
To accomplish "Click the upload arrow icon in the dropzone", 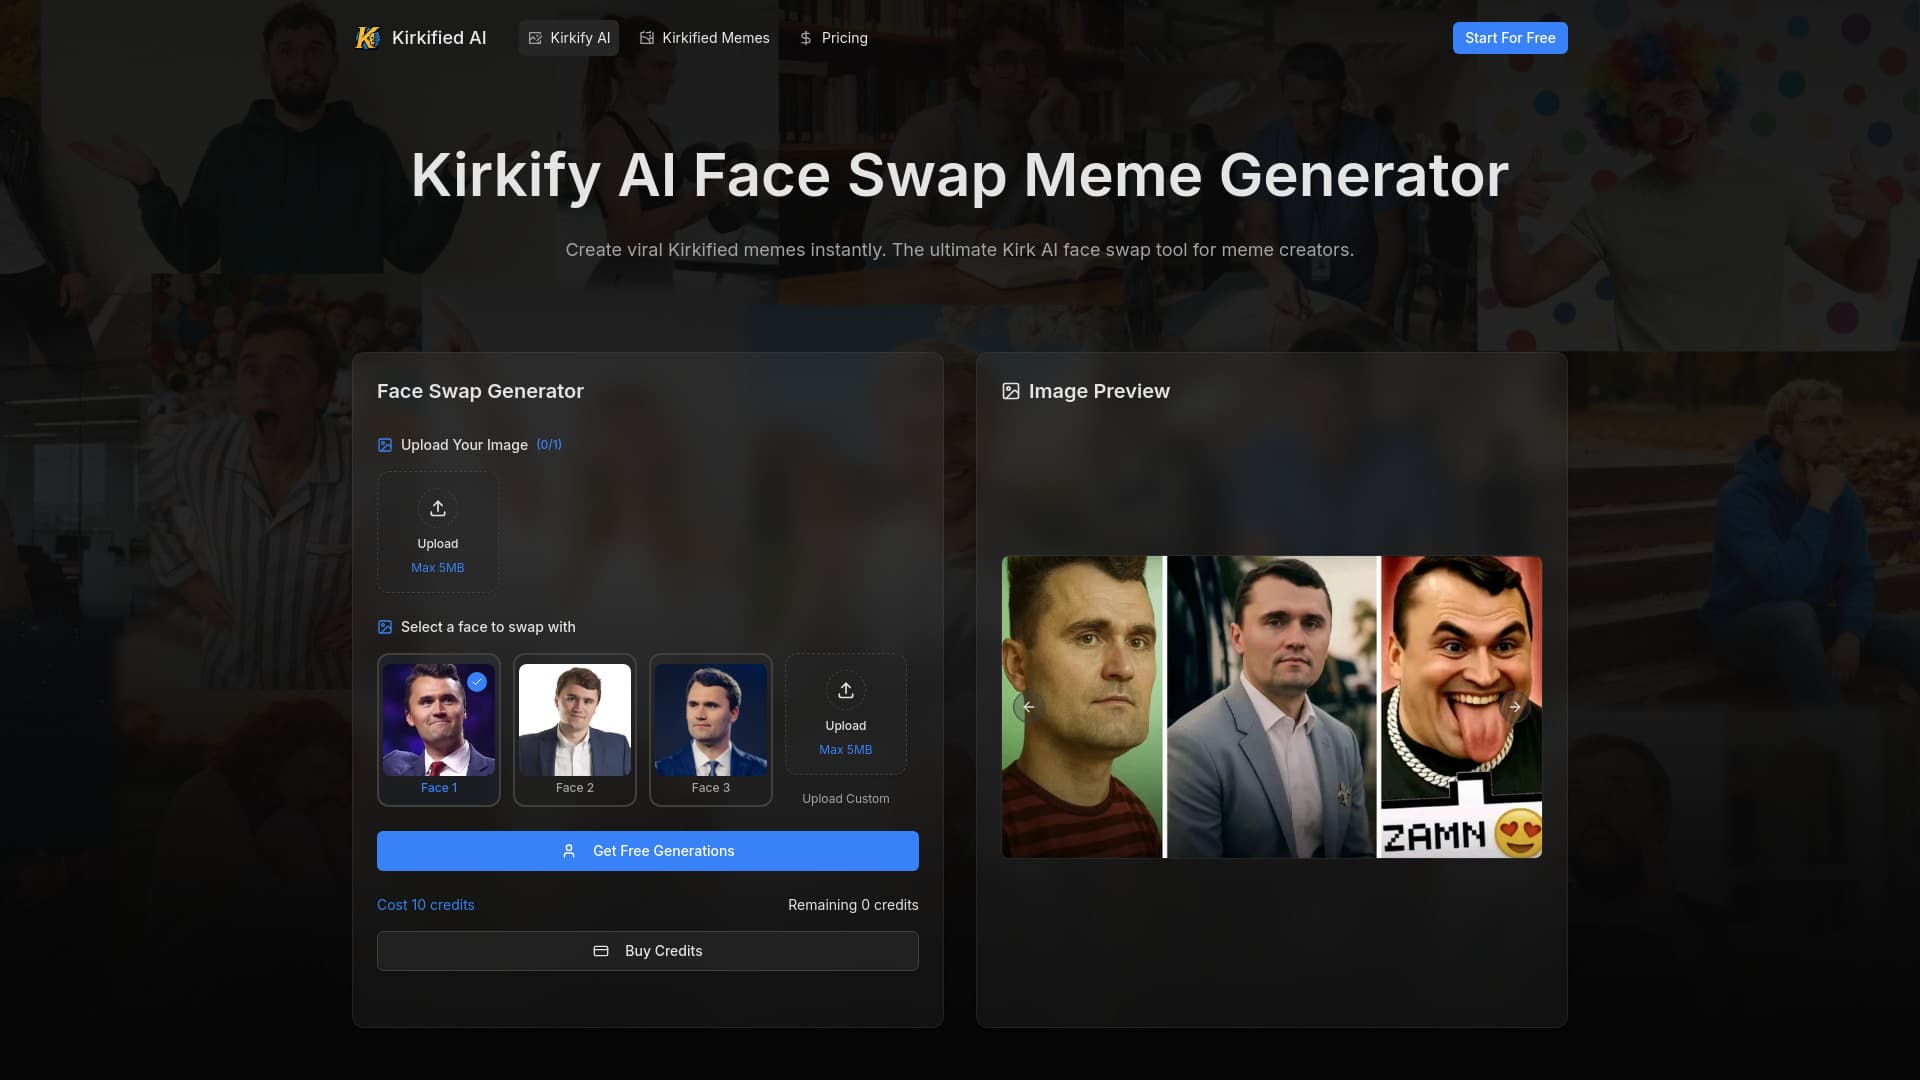I will [438, 508].
